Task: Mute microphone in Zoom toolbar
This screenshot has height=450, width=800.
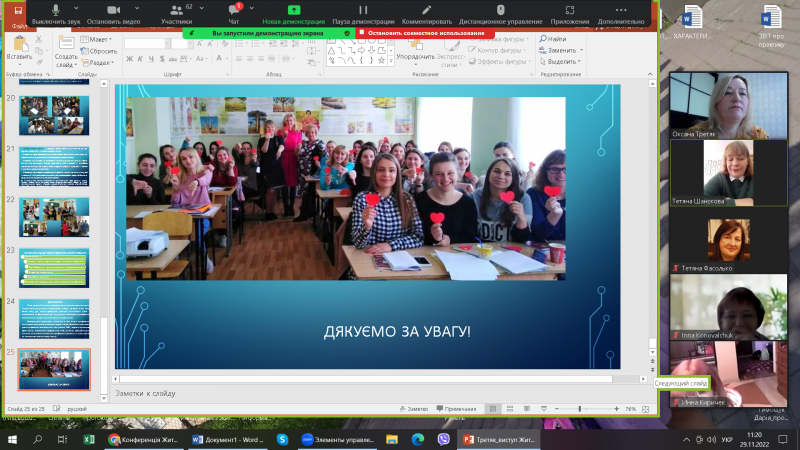Action: [56, 13]
